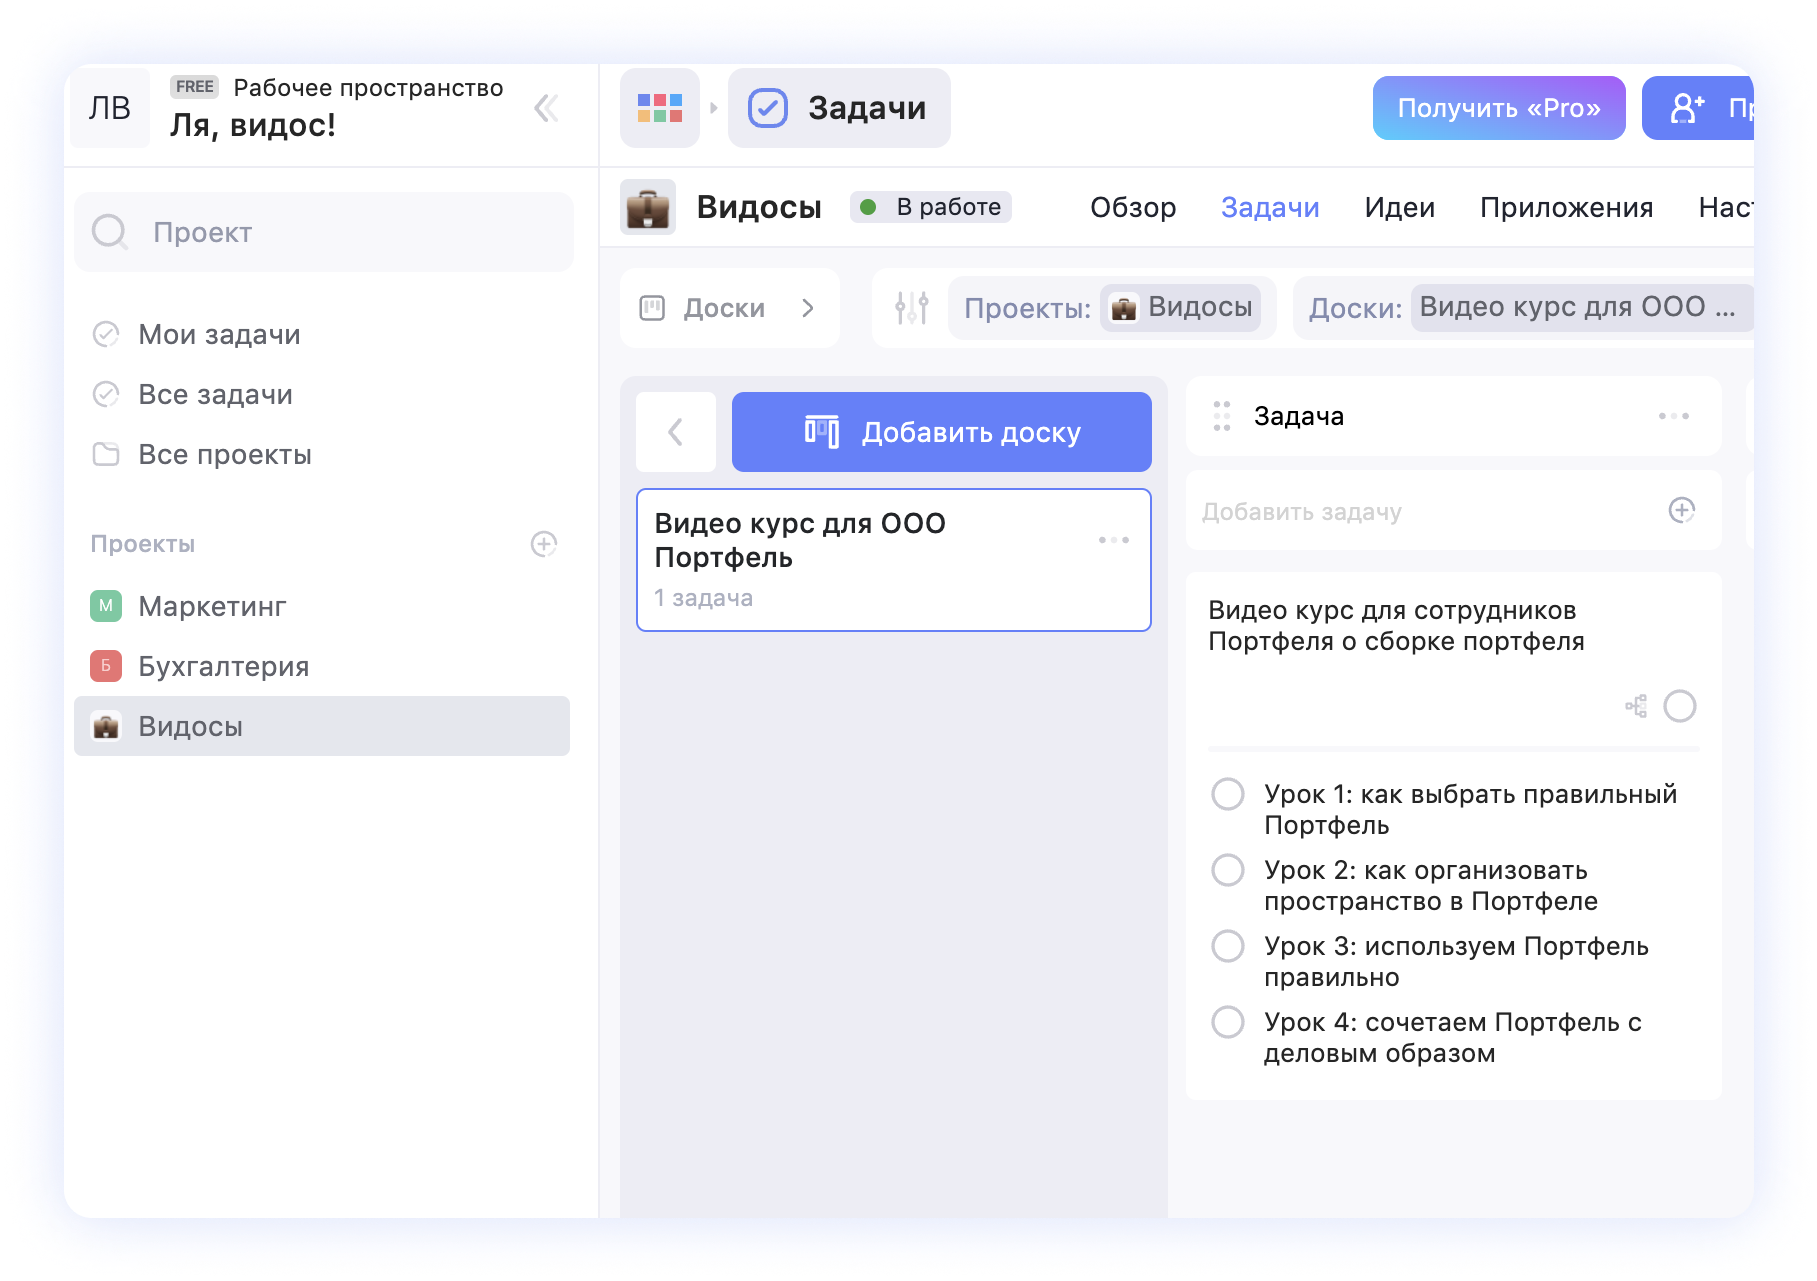Click the filter sliders icon
The image size is (1817, 1281).
911,308
